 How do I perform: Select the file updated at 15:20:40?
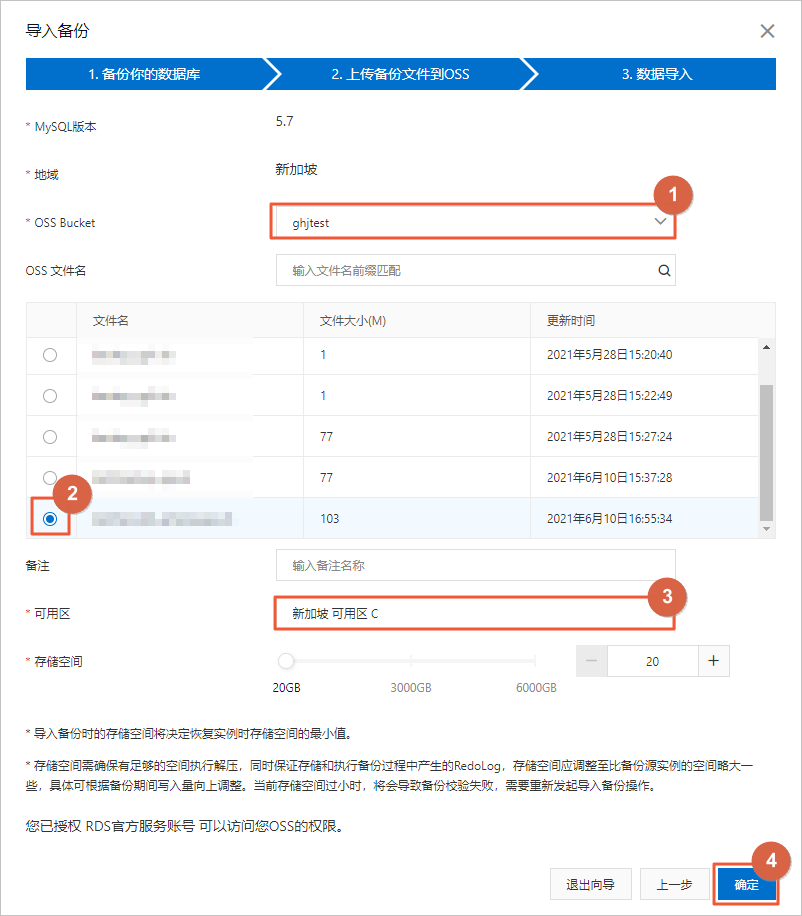(x=50, y=355)
